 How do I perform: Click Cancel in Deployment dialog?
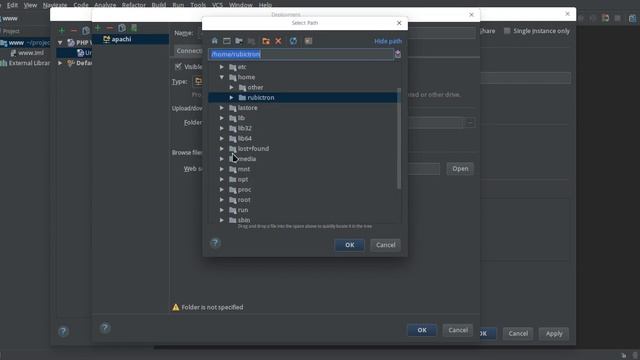(458, 330)
